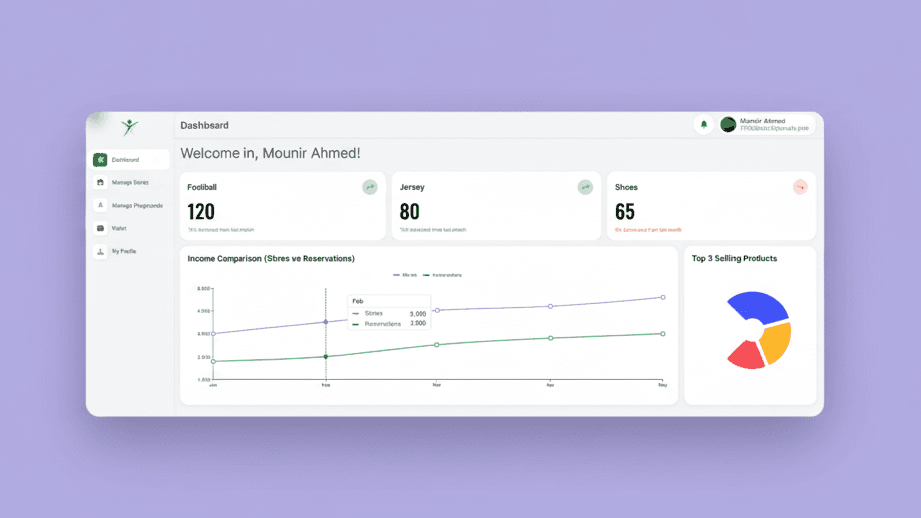Image resolution: width=921 pixels, height=518 pixels.
Task: Click the Reservations 2,000 row in the tooltip
Action: tap(389, 324)
